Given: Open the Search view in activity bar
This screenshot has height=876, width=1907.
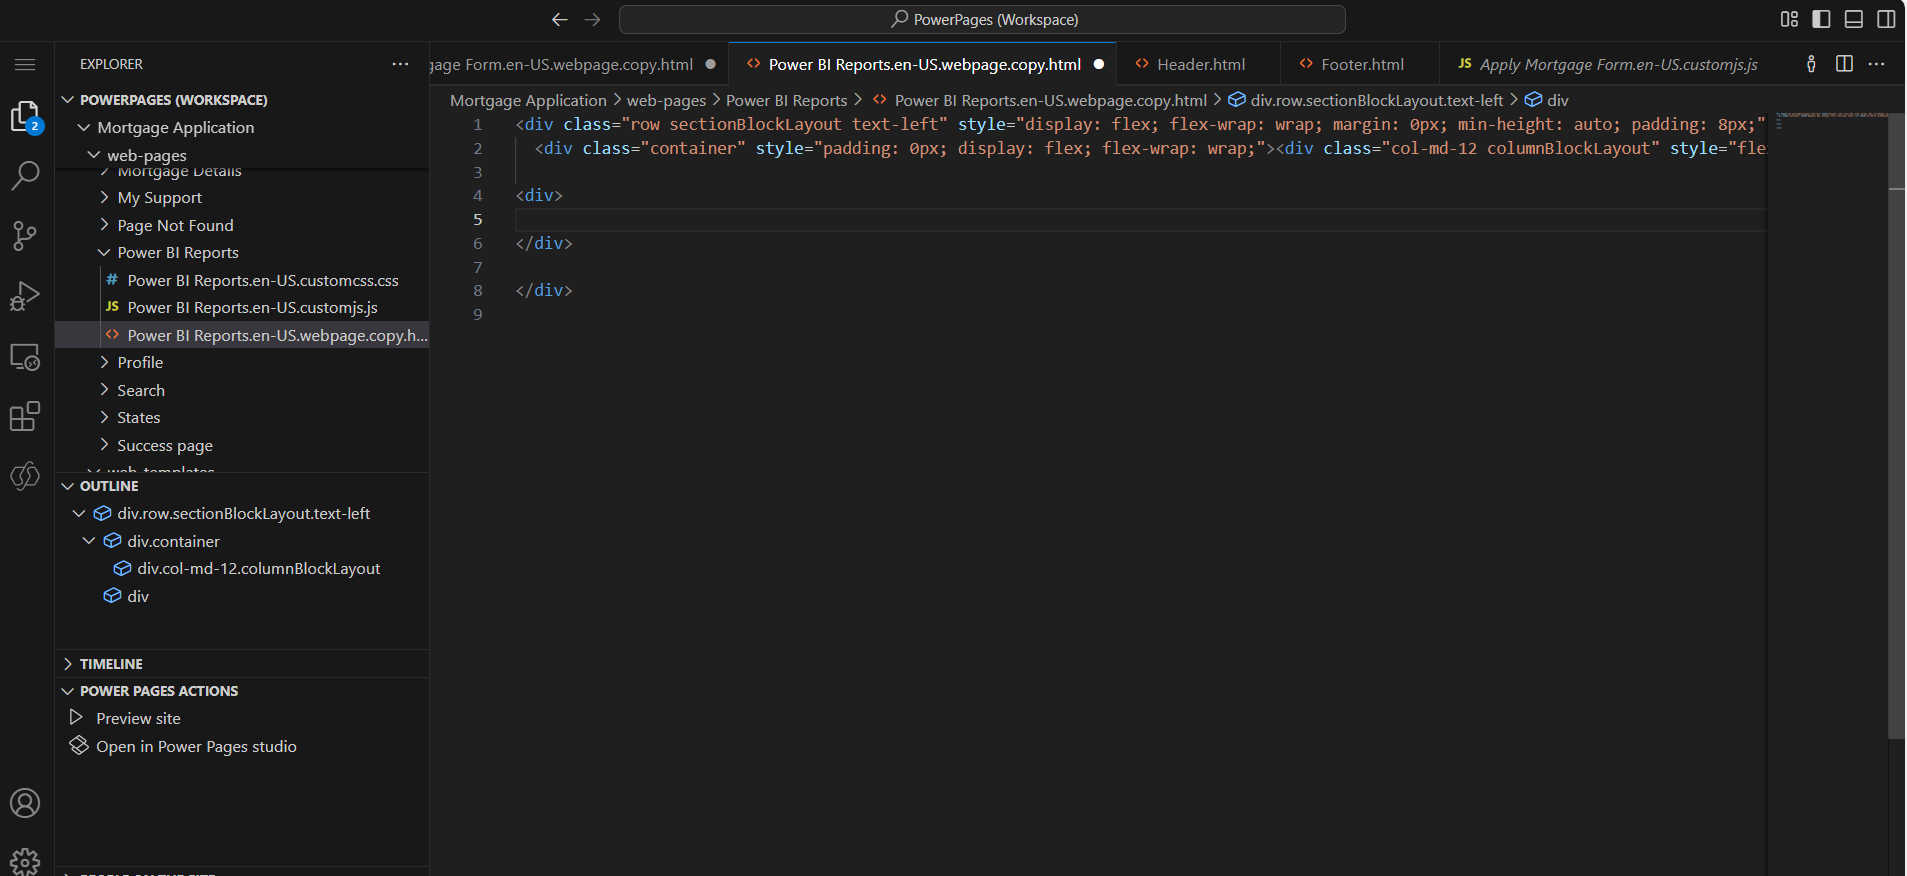Looking at the screenshot, I should click(x=25, y=176).
